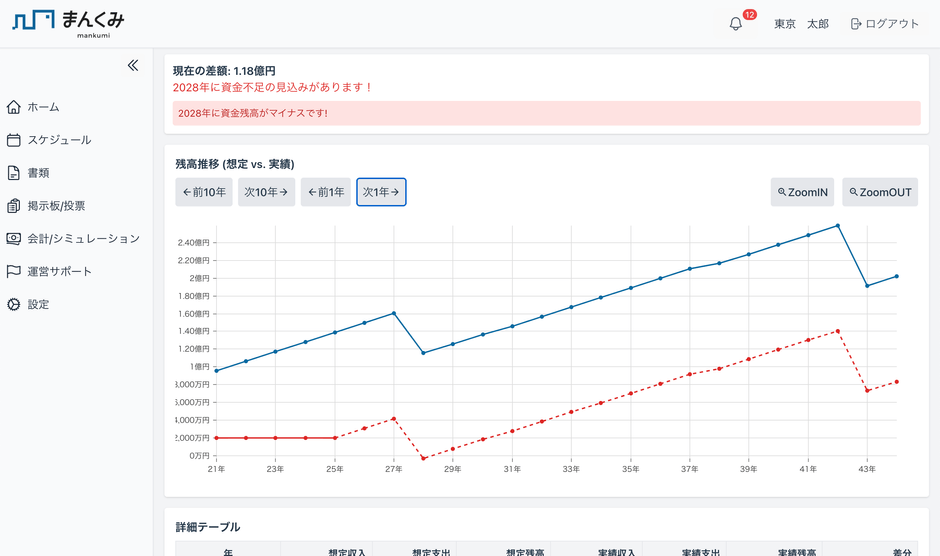Screen dimensions: 940x556
Task: Click the notification bell icon
Action: [736, 24]
